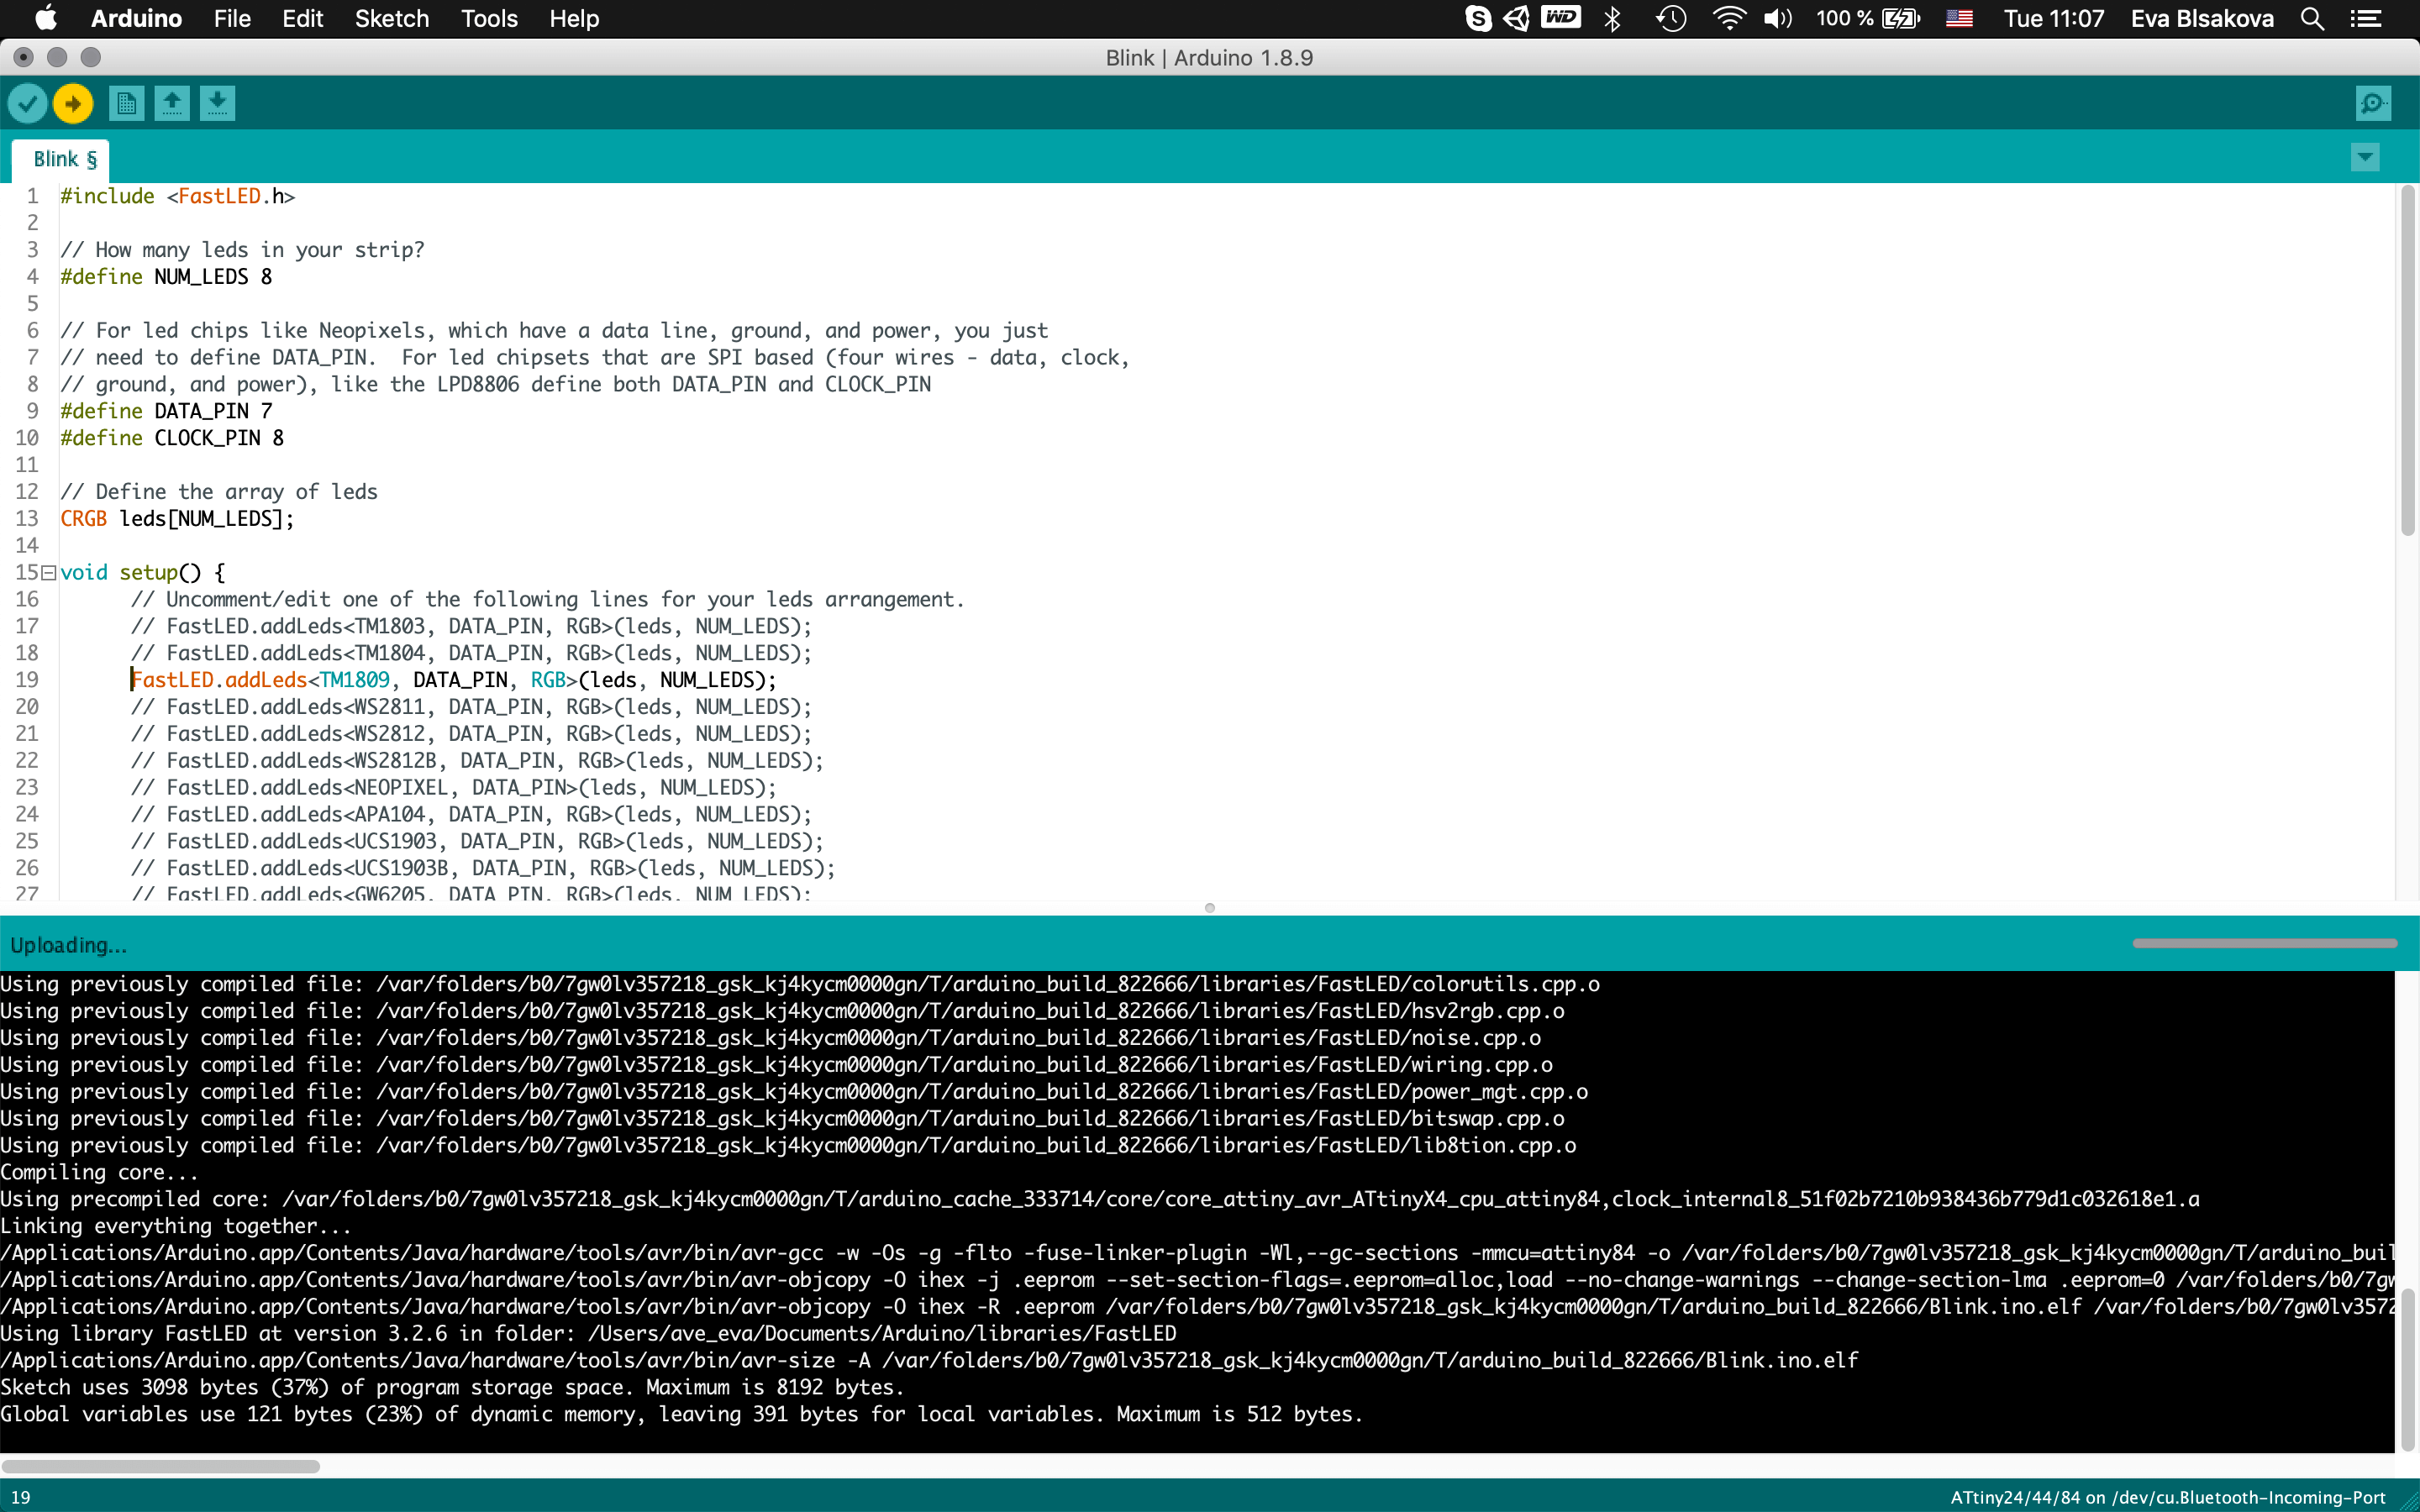
Task: Open the Tools menu
Action: 489,19
